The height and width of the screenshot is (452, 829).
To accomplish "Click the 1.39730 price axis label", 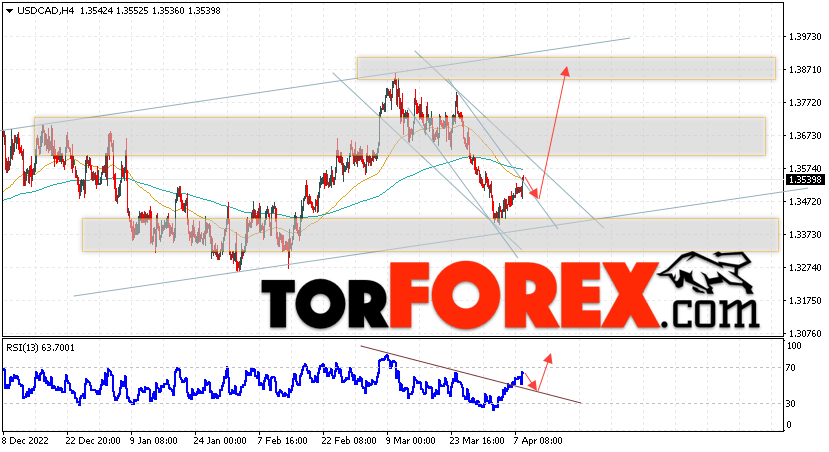I will [x=805, y=37].
